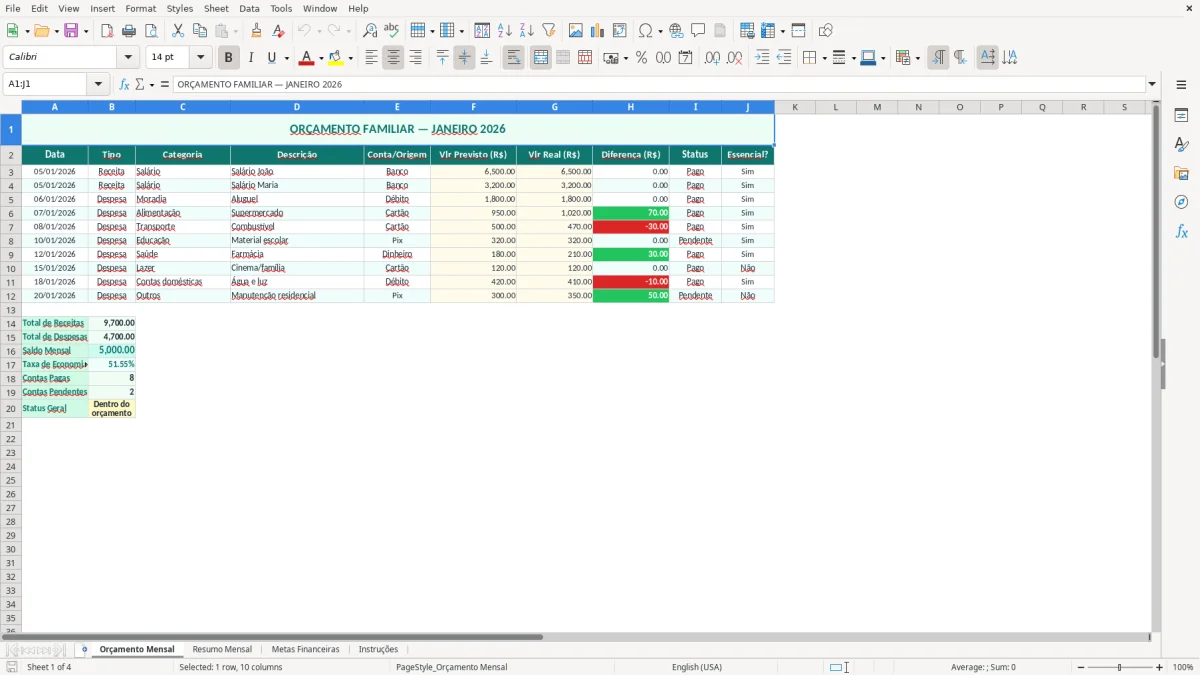Open the sidebar Gallery panel icon
Screen dimensions: 1200x675
(x=1181, y=173)
